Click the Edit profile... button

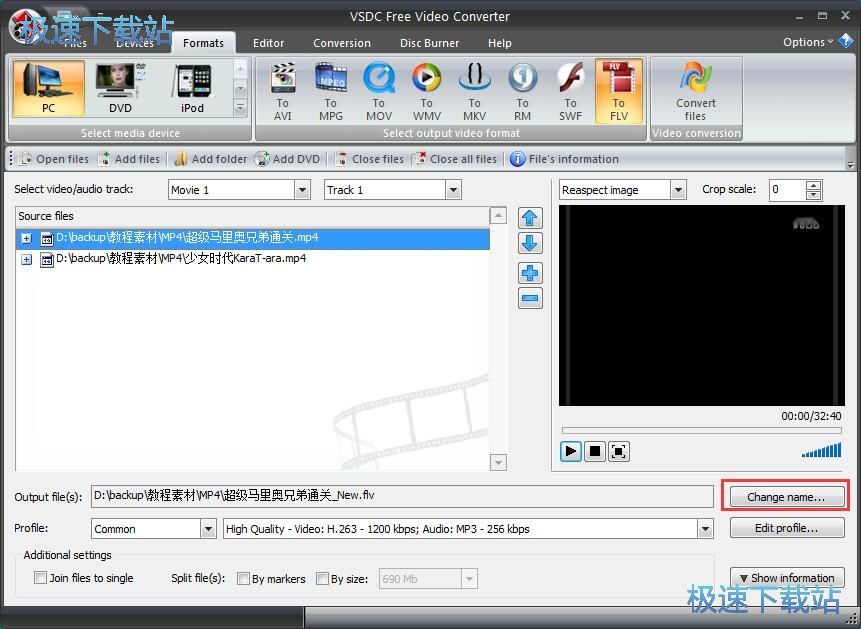tap(786, 528)
